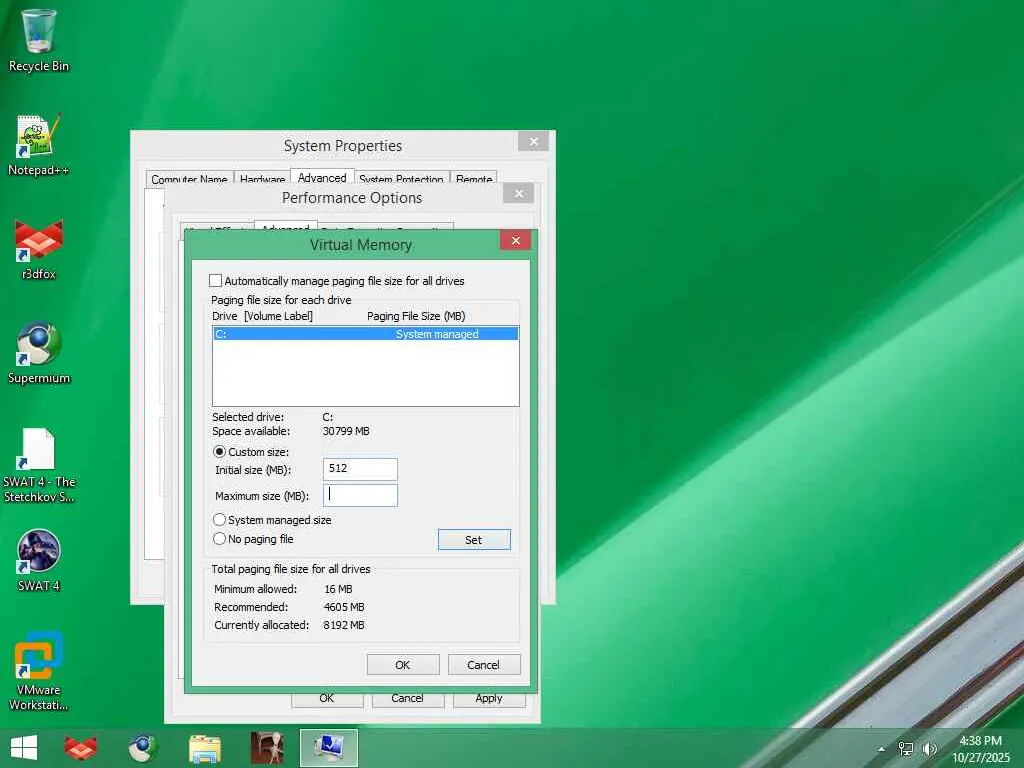
Task: Enable automatically manage paging file size checkbox
Action: [x=216, y=281]
